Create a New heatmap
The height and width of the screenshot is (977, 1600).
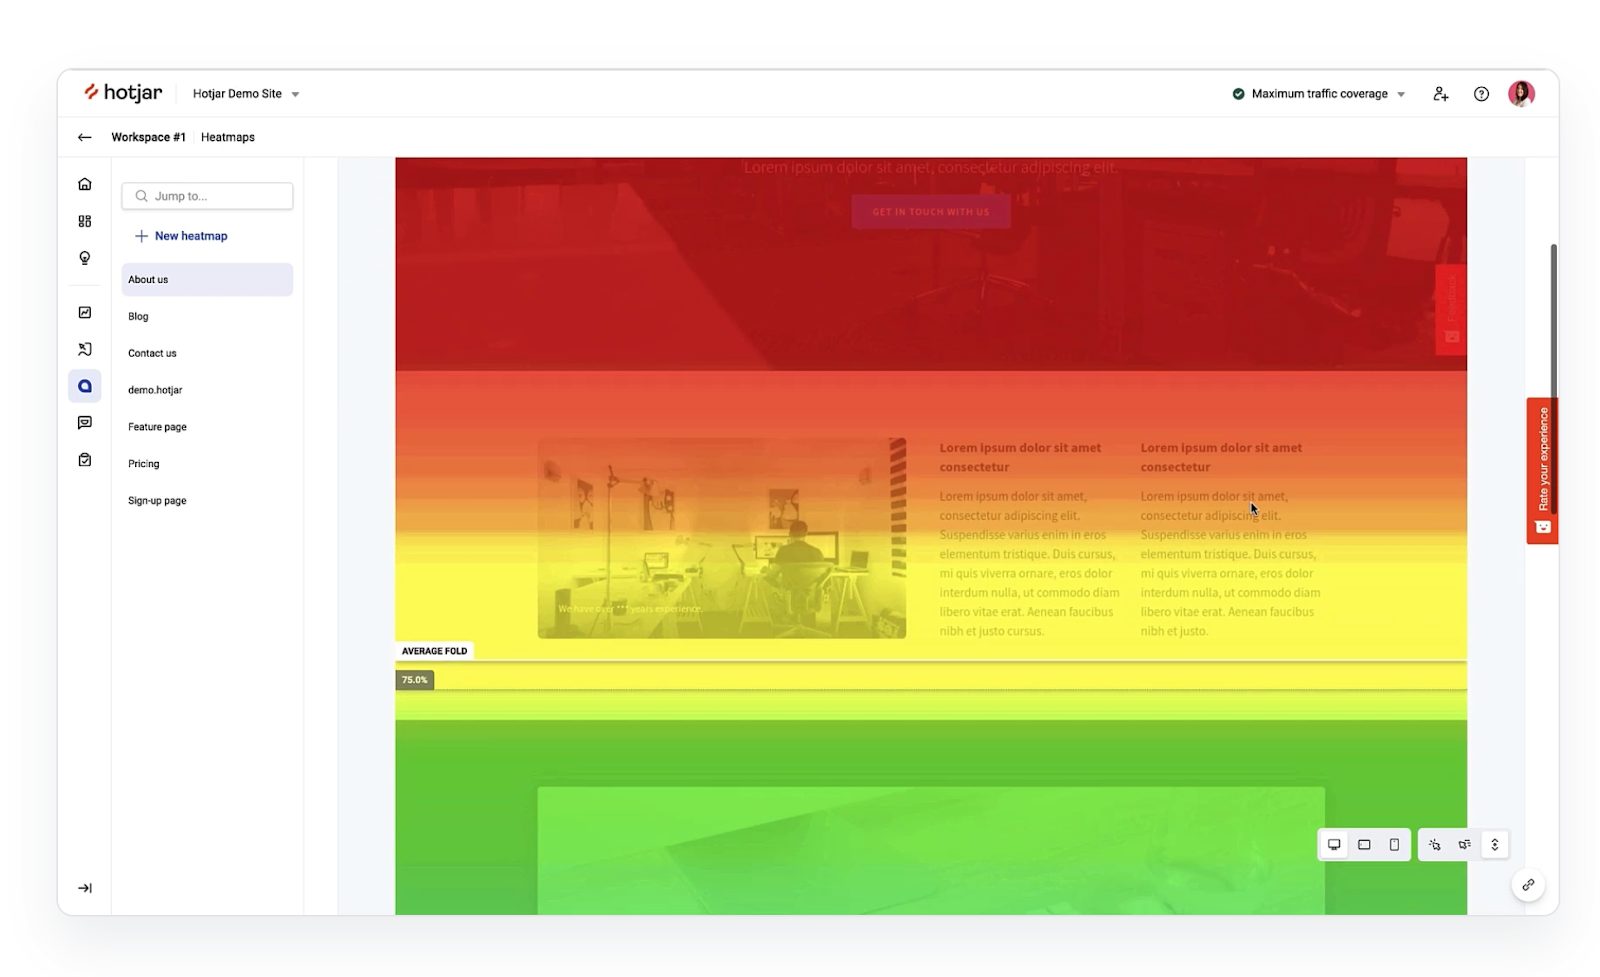click(181, 236)
